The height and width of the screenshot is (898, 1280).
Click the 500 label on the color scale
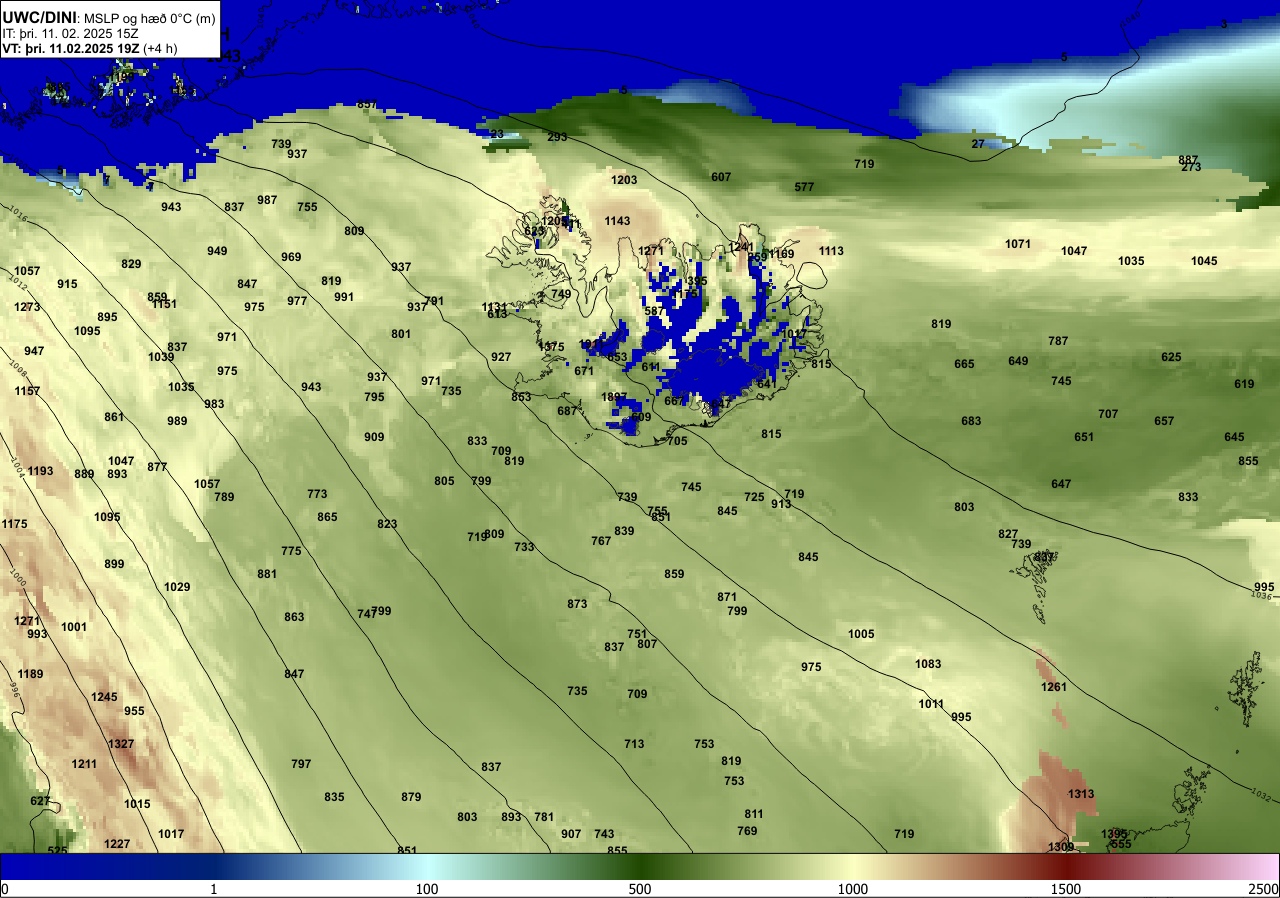[x=640, y=889]
